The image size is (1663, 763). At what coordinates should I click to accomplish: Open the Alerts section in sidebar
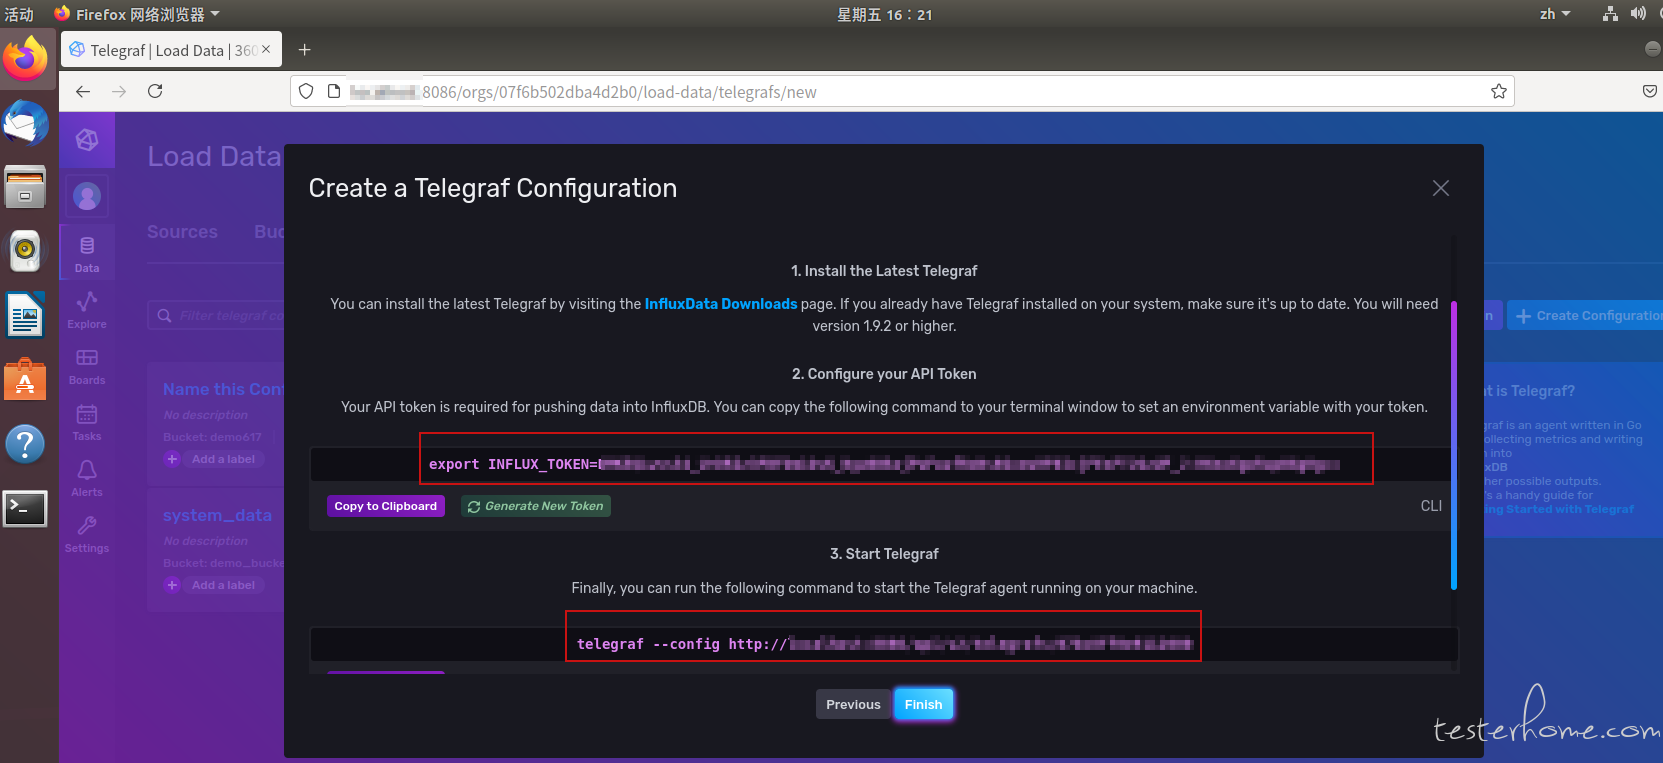tap(87, 478)
